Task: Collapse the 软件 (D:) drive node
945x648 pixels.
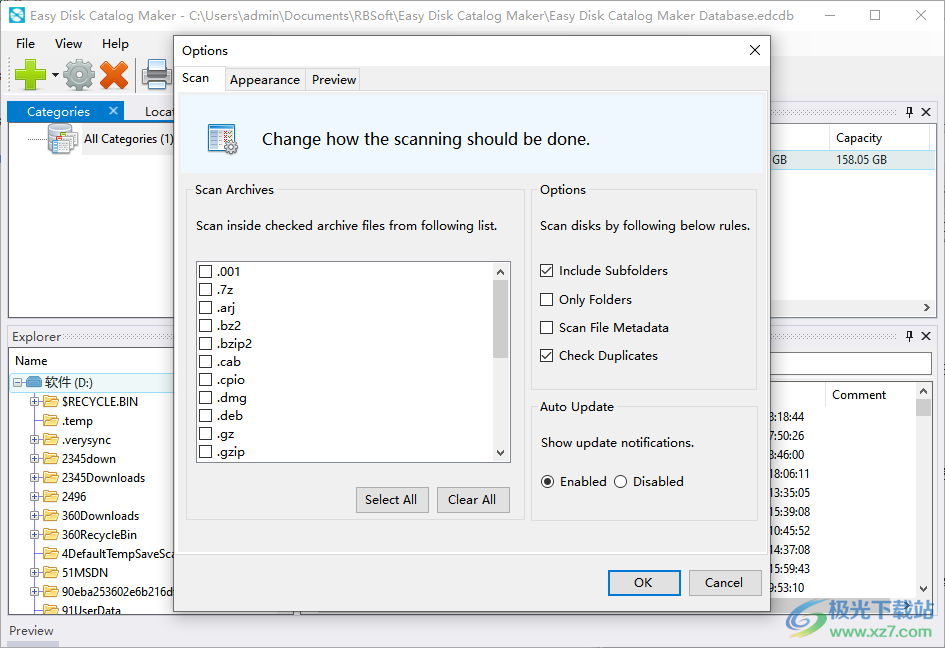Action: pyautogui.click(x=17, y=382)
